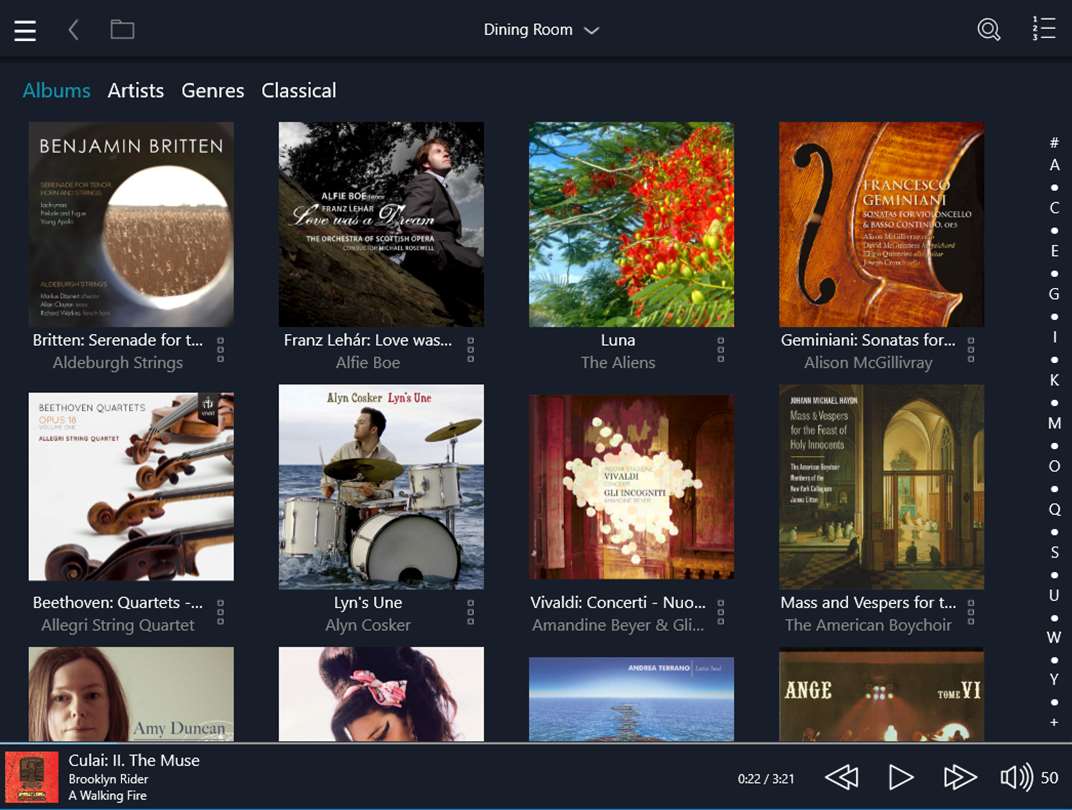Select The Aliens artist name

tap(618, 362)
